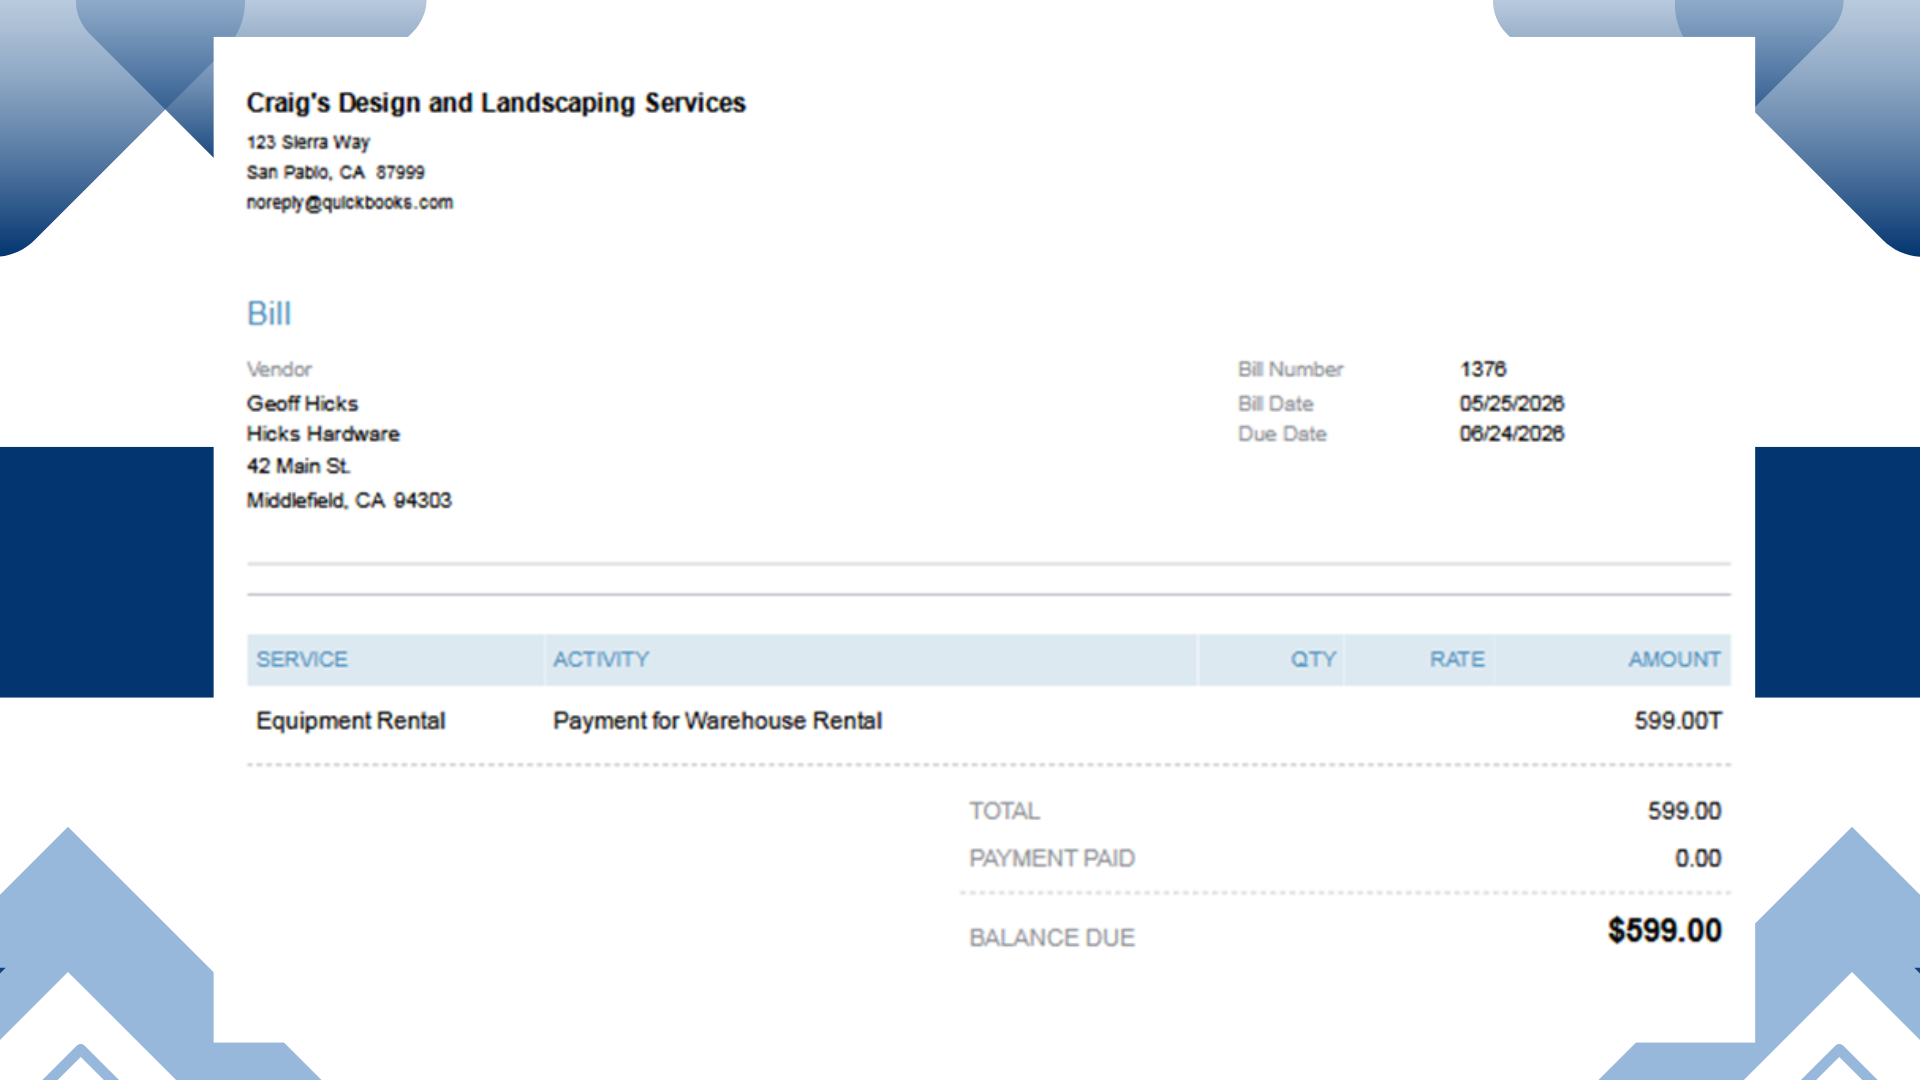Screen dimensions: 1920x1080
Task: Click the Middlefield, CA 94303 address line
Action: (349, 500)
